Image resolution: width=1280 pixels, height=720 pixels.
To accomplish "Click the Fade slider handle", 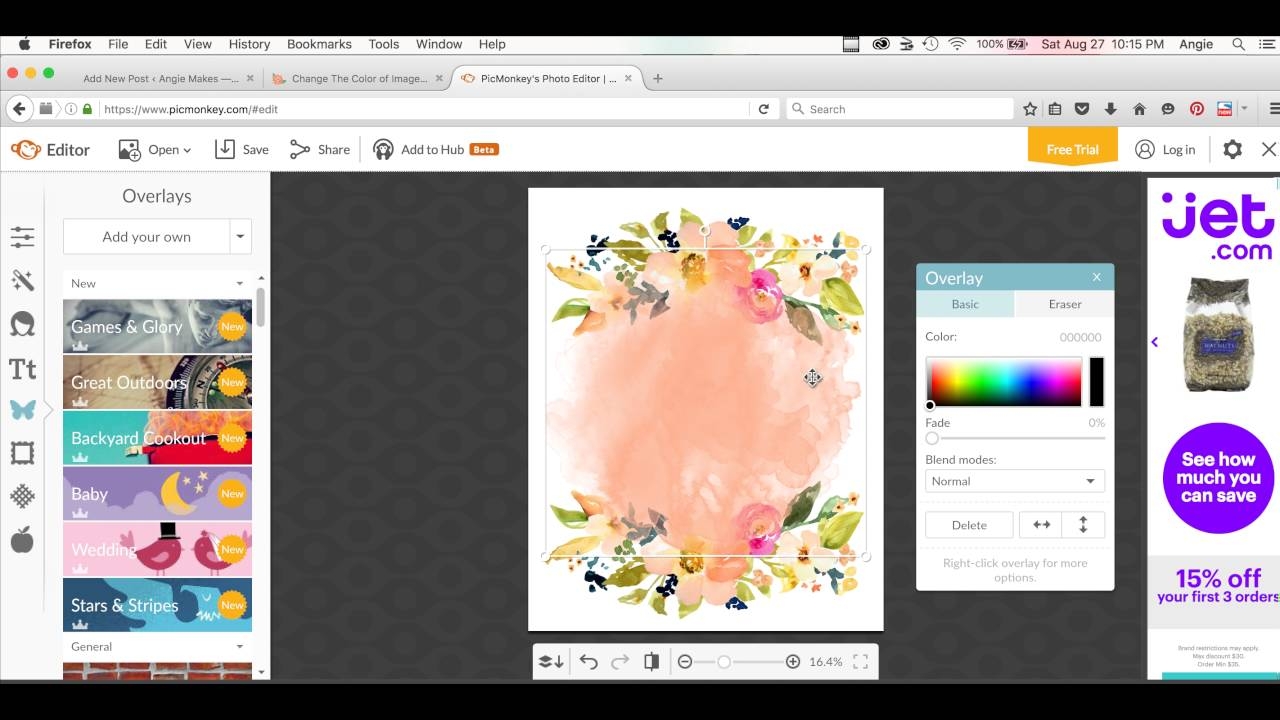I will point(932,438).
